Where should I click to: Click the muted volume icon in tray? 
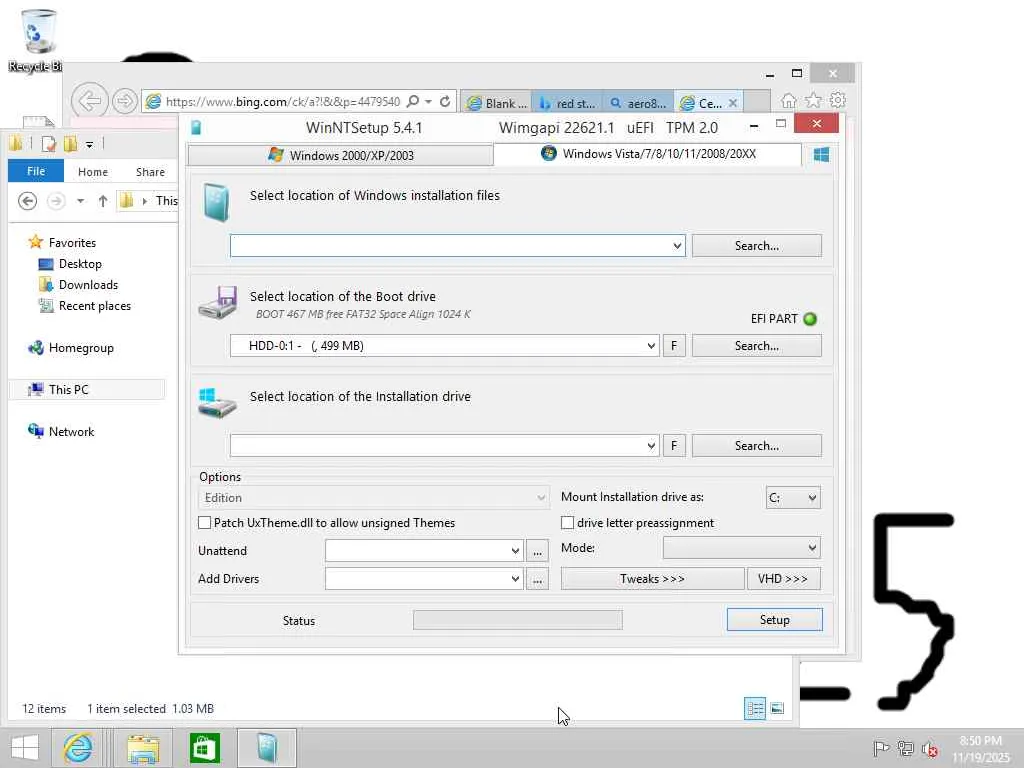929,749
